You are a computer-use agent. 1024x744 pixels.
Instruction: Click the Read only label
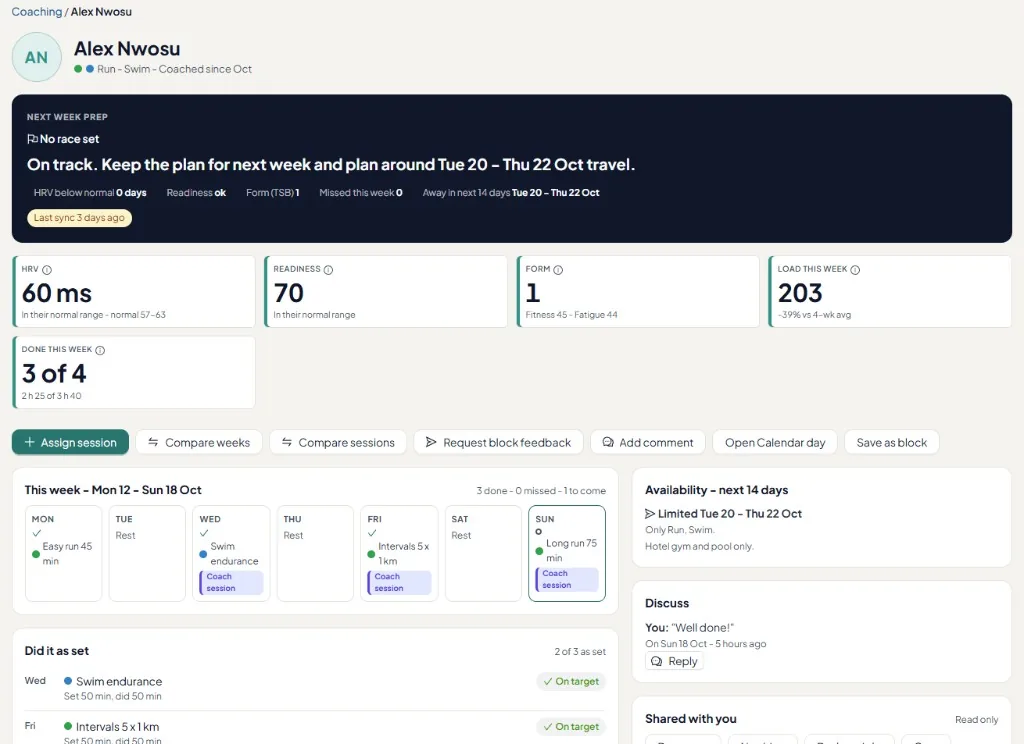(x=976, y=719)
